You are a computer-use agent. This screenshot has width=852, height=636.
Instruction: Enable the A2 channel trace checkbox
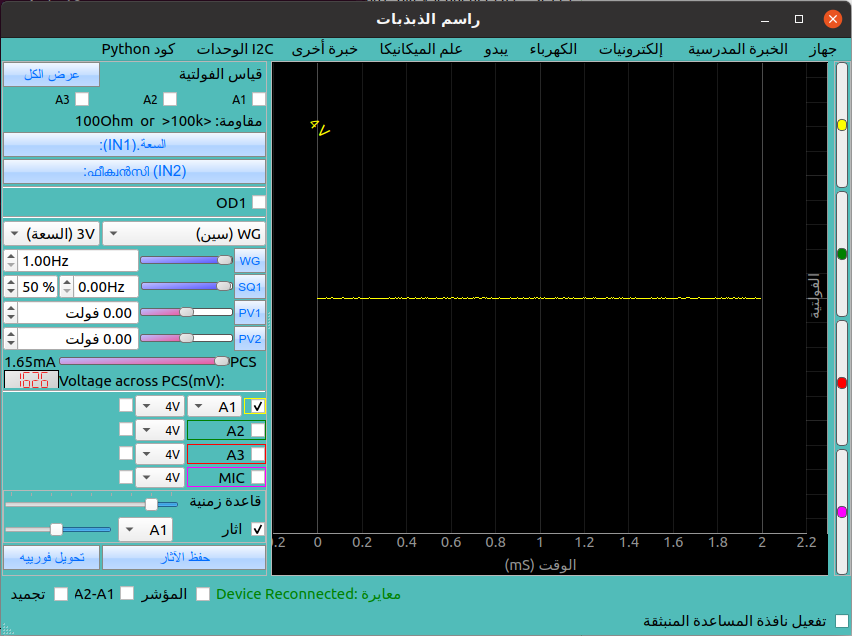pos(258,431)
